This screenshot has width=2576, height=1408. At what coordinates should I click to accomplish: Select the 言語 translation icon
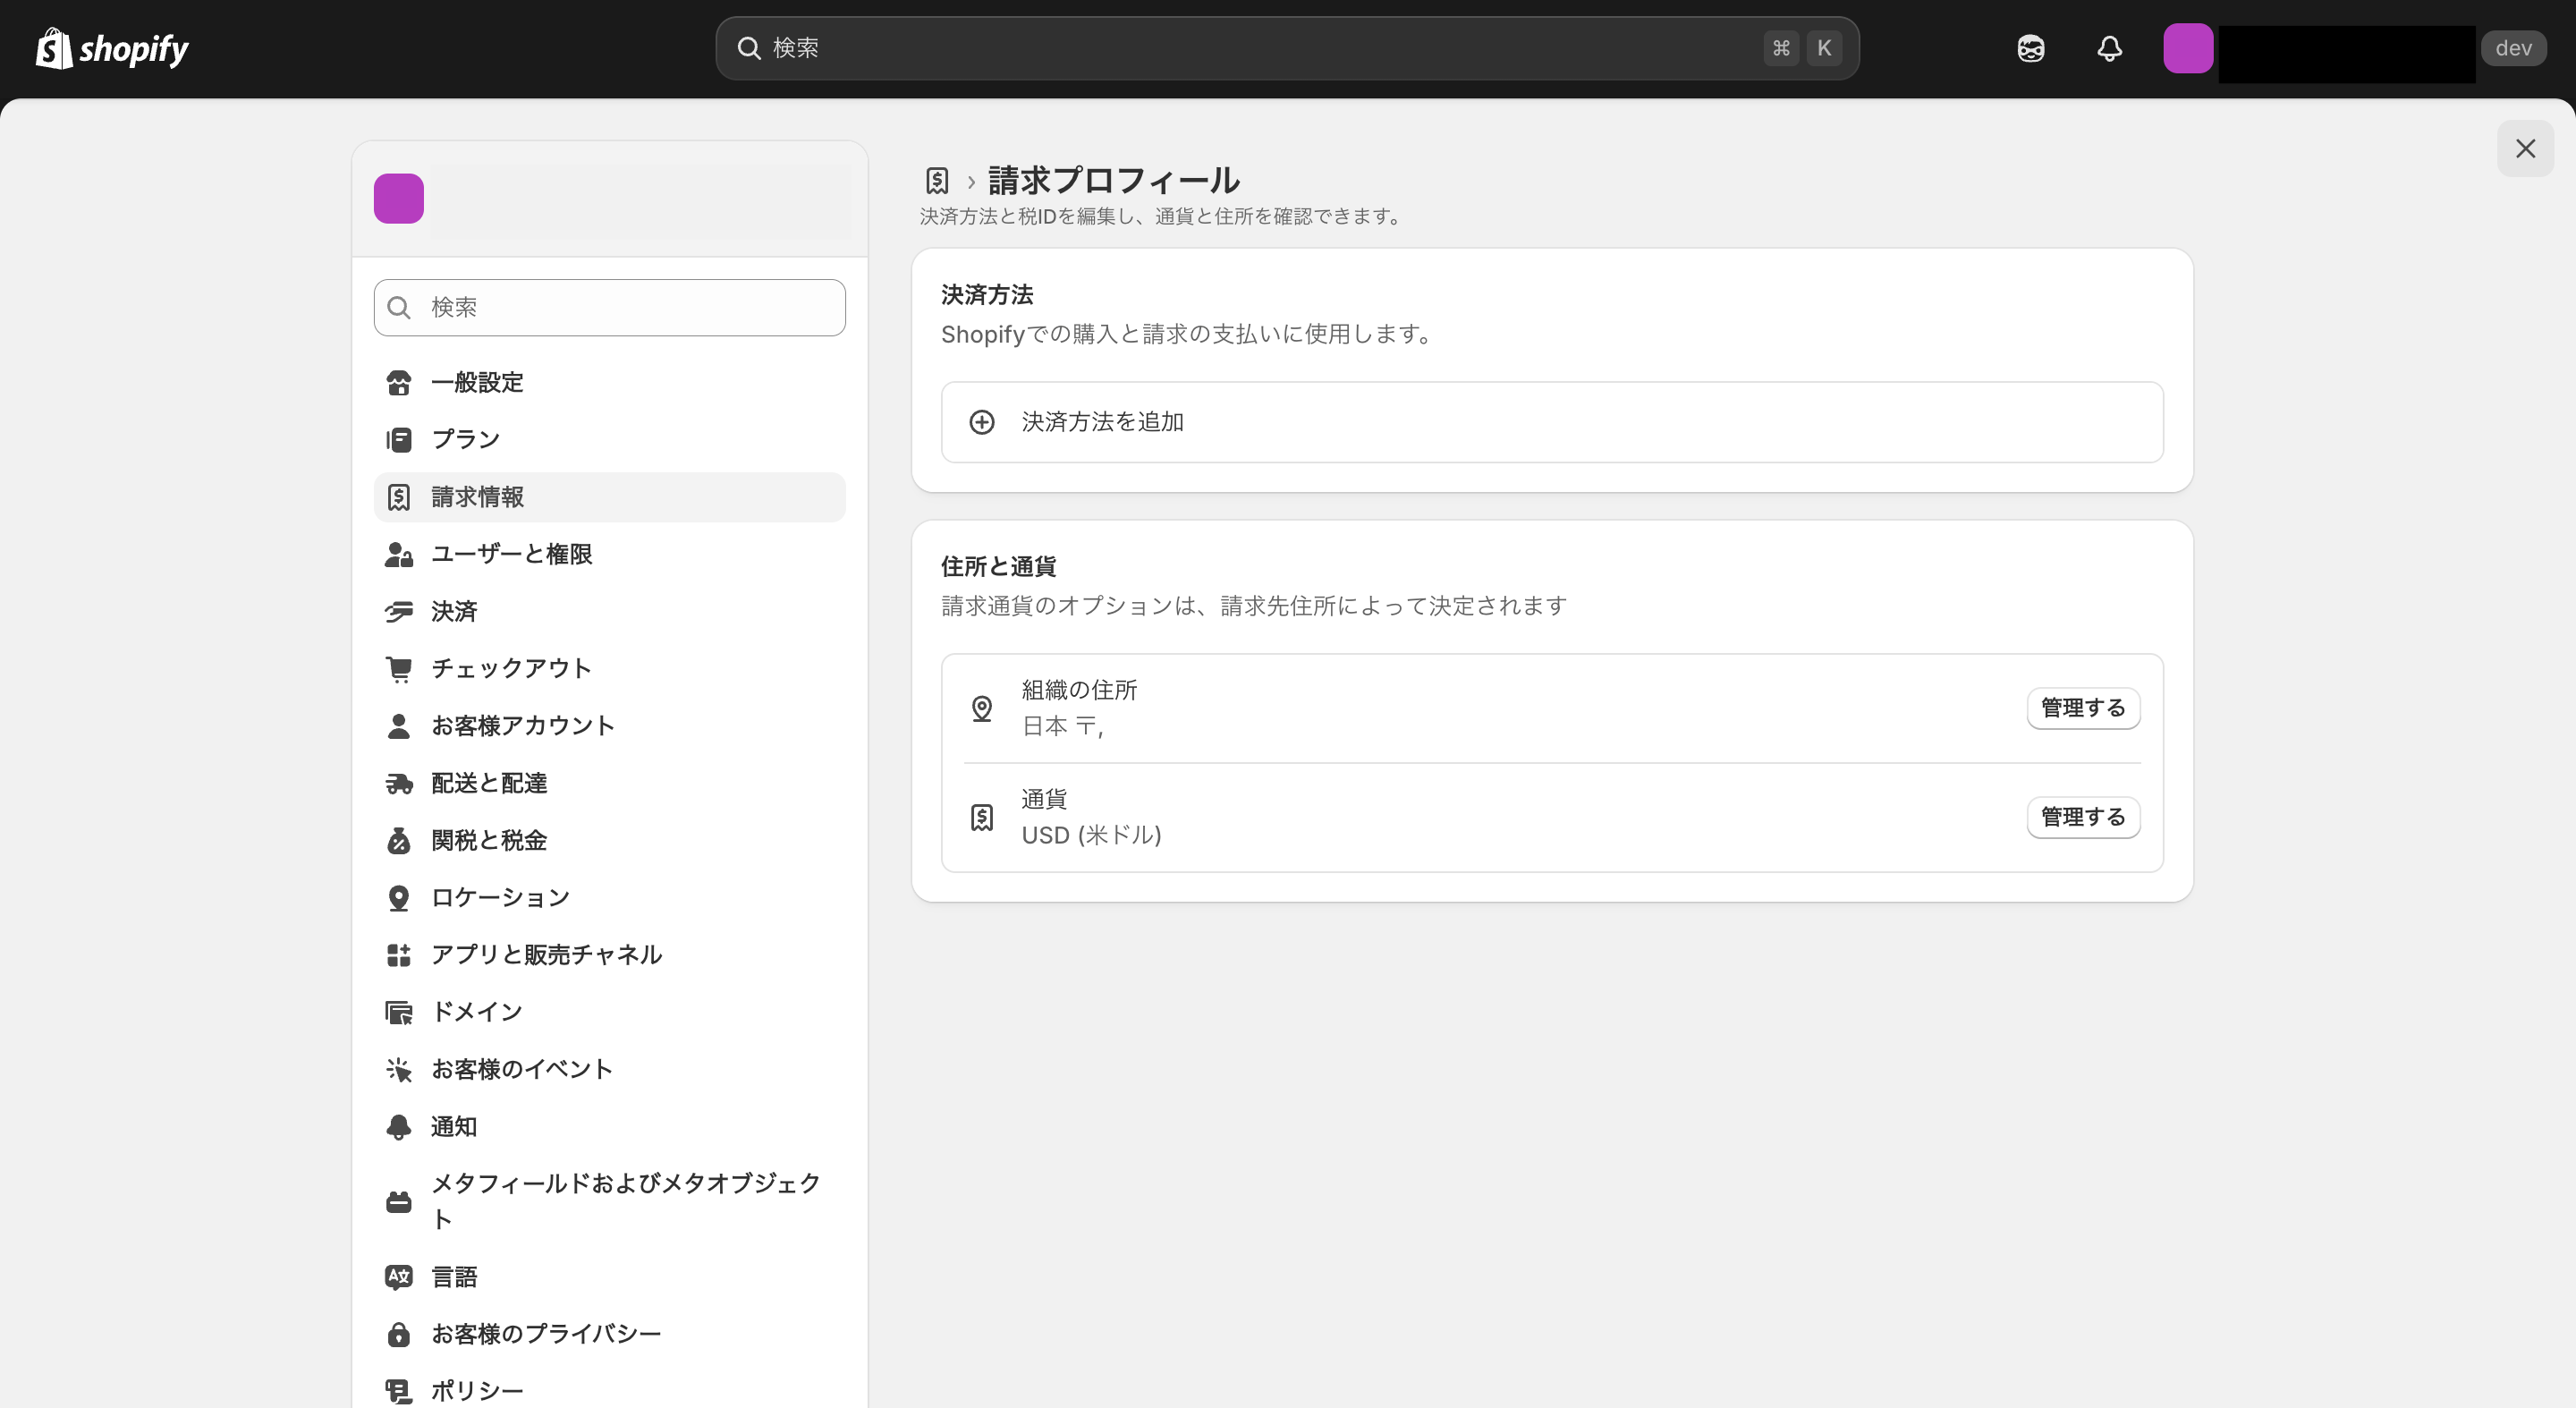(x=398, y=1276)
